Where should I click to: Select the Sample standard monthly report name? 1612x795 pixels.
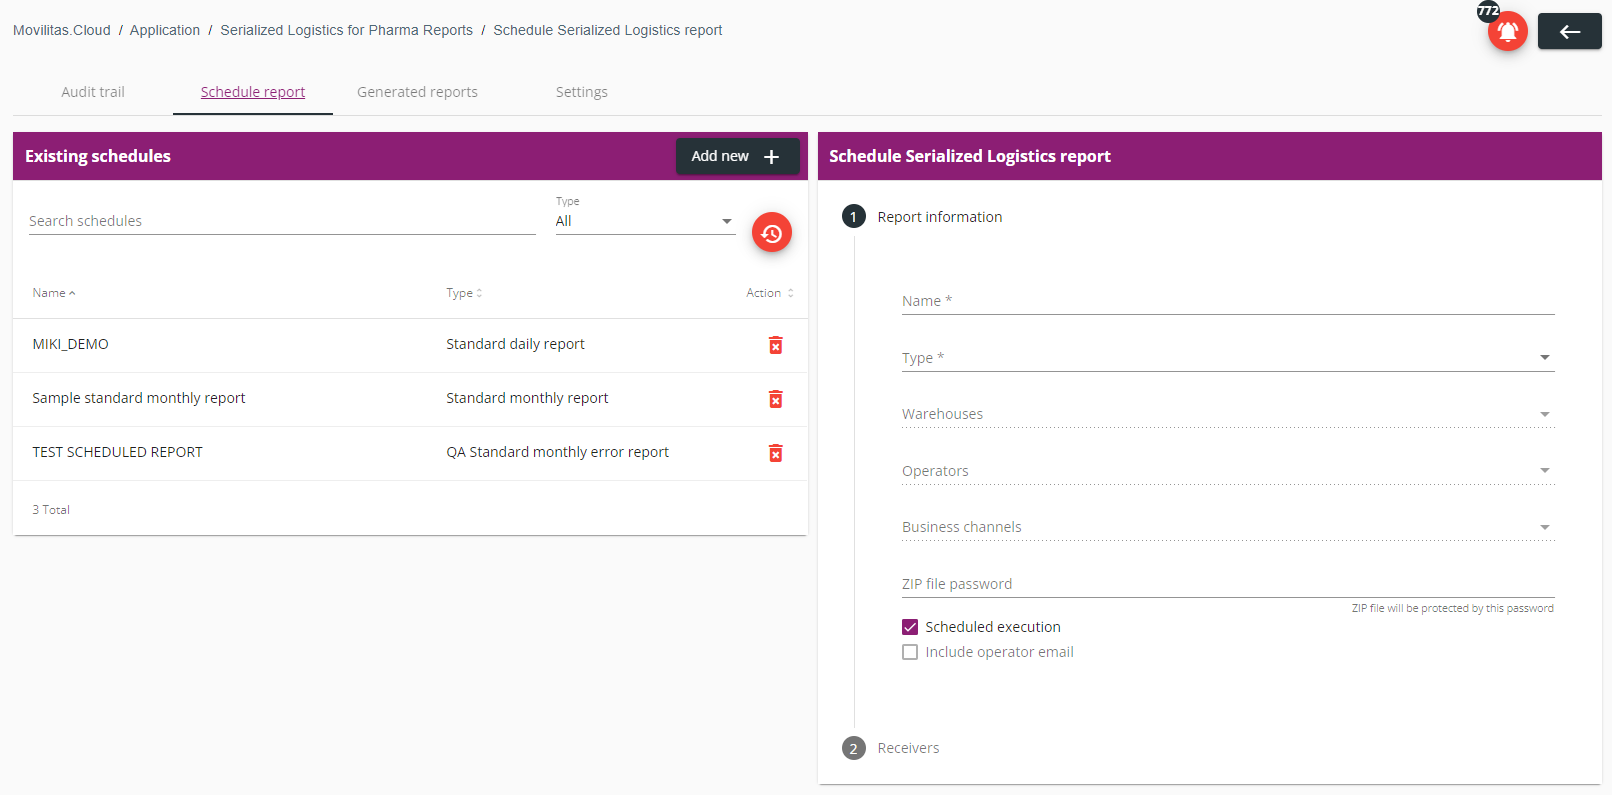tap(138, 398)
